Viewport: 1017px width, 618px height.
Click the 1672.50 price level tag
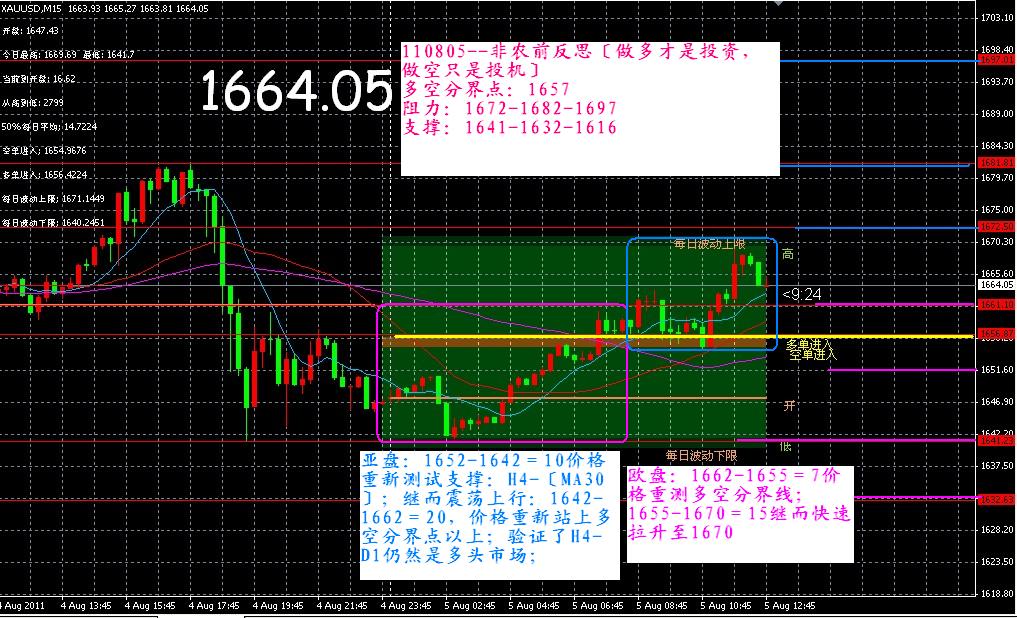(997, 228)
